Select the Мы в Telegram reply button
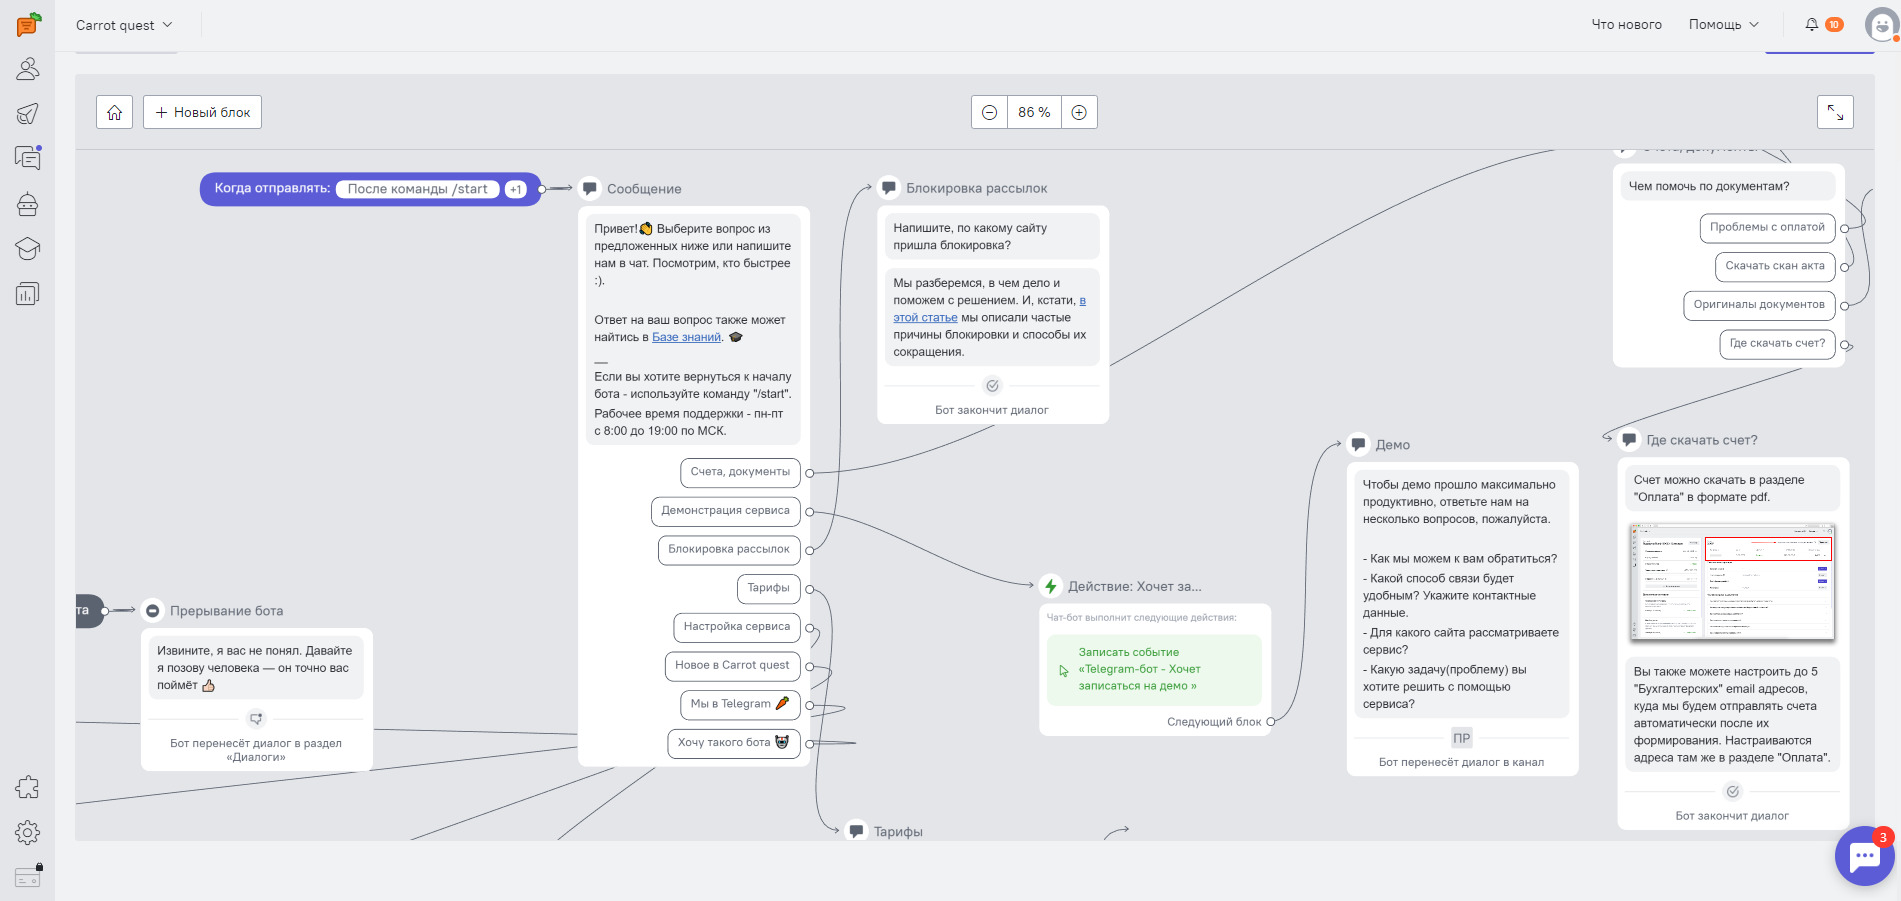The height and width of the screenshot is (901, 1901). 740,704
